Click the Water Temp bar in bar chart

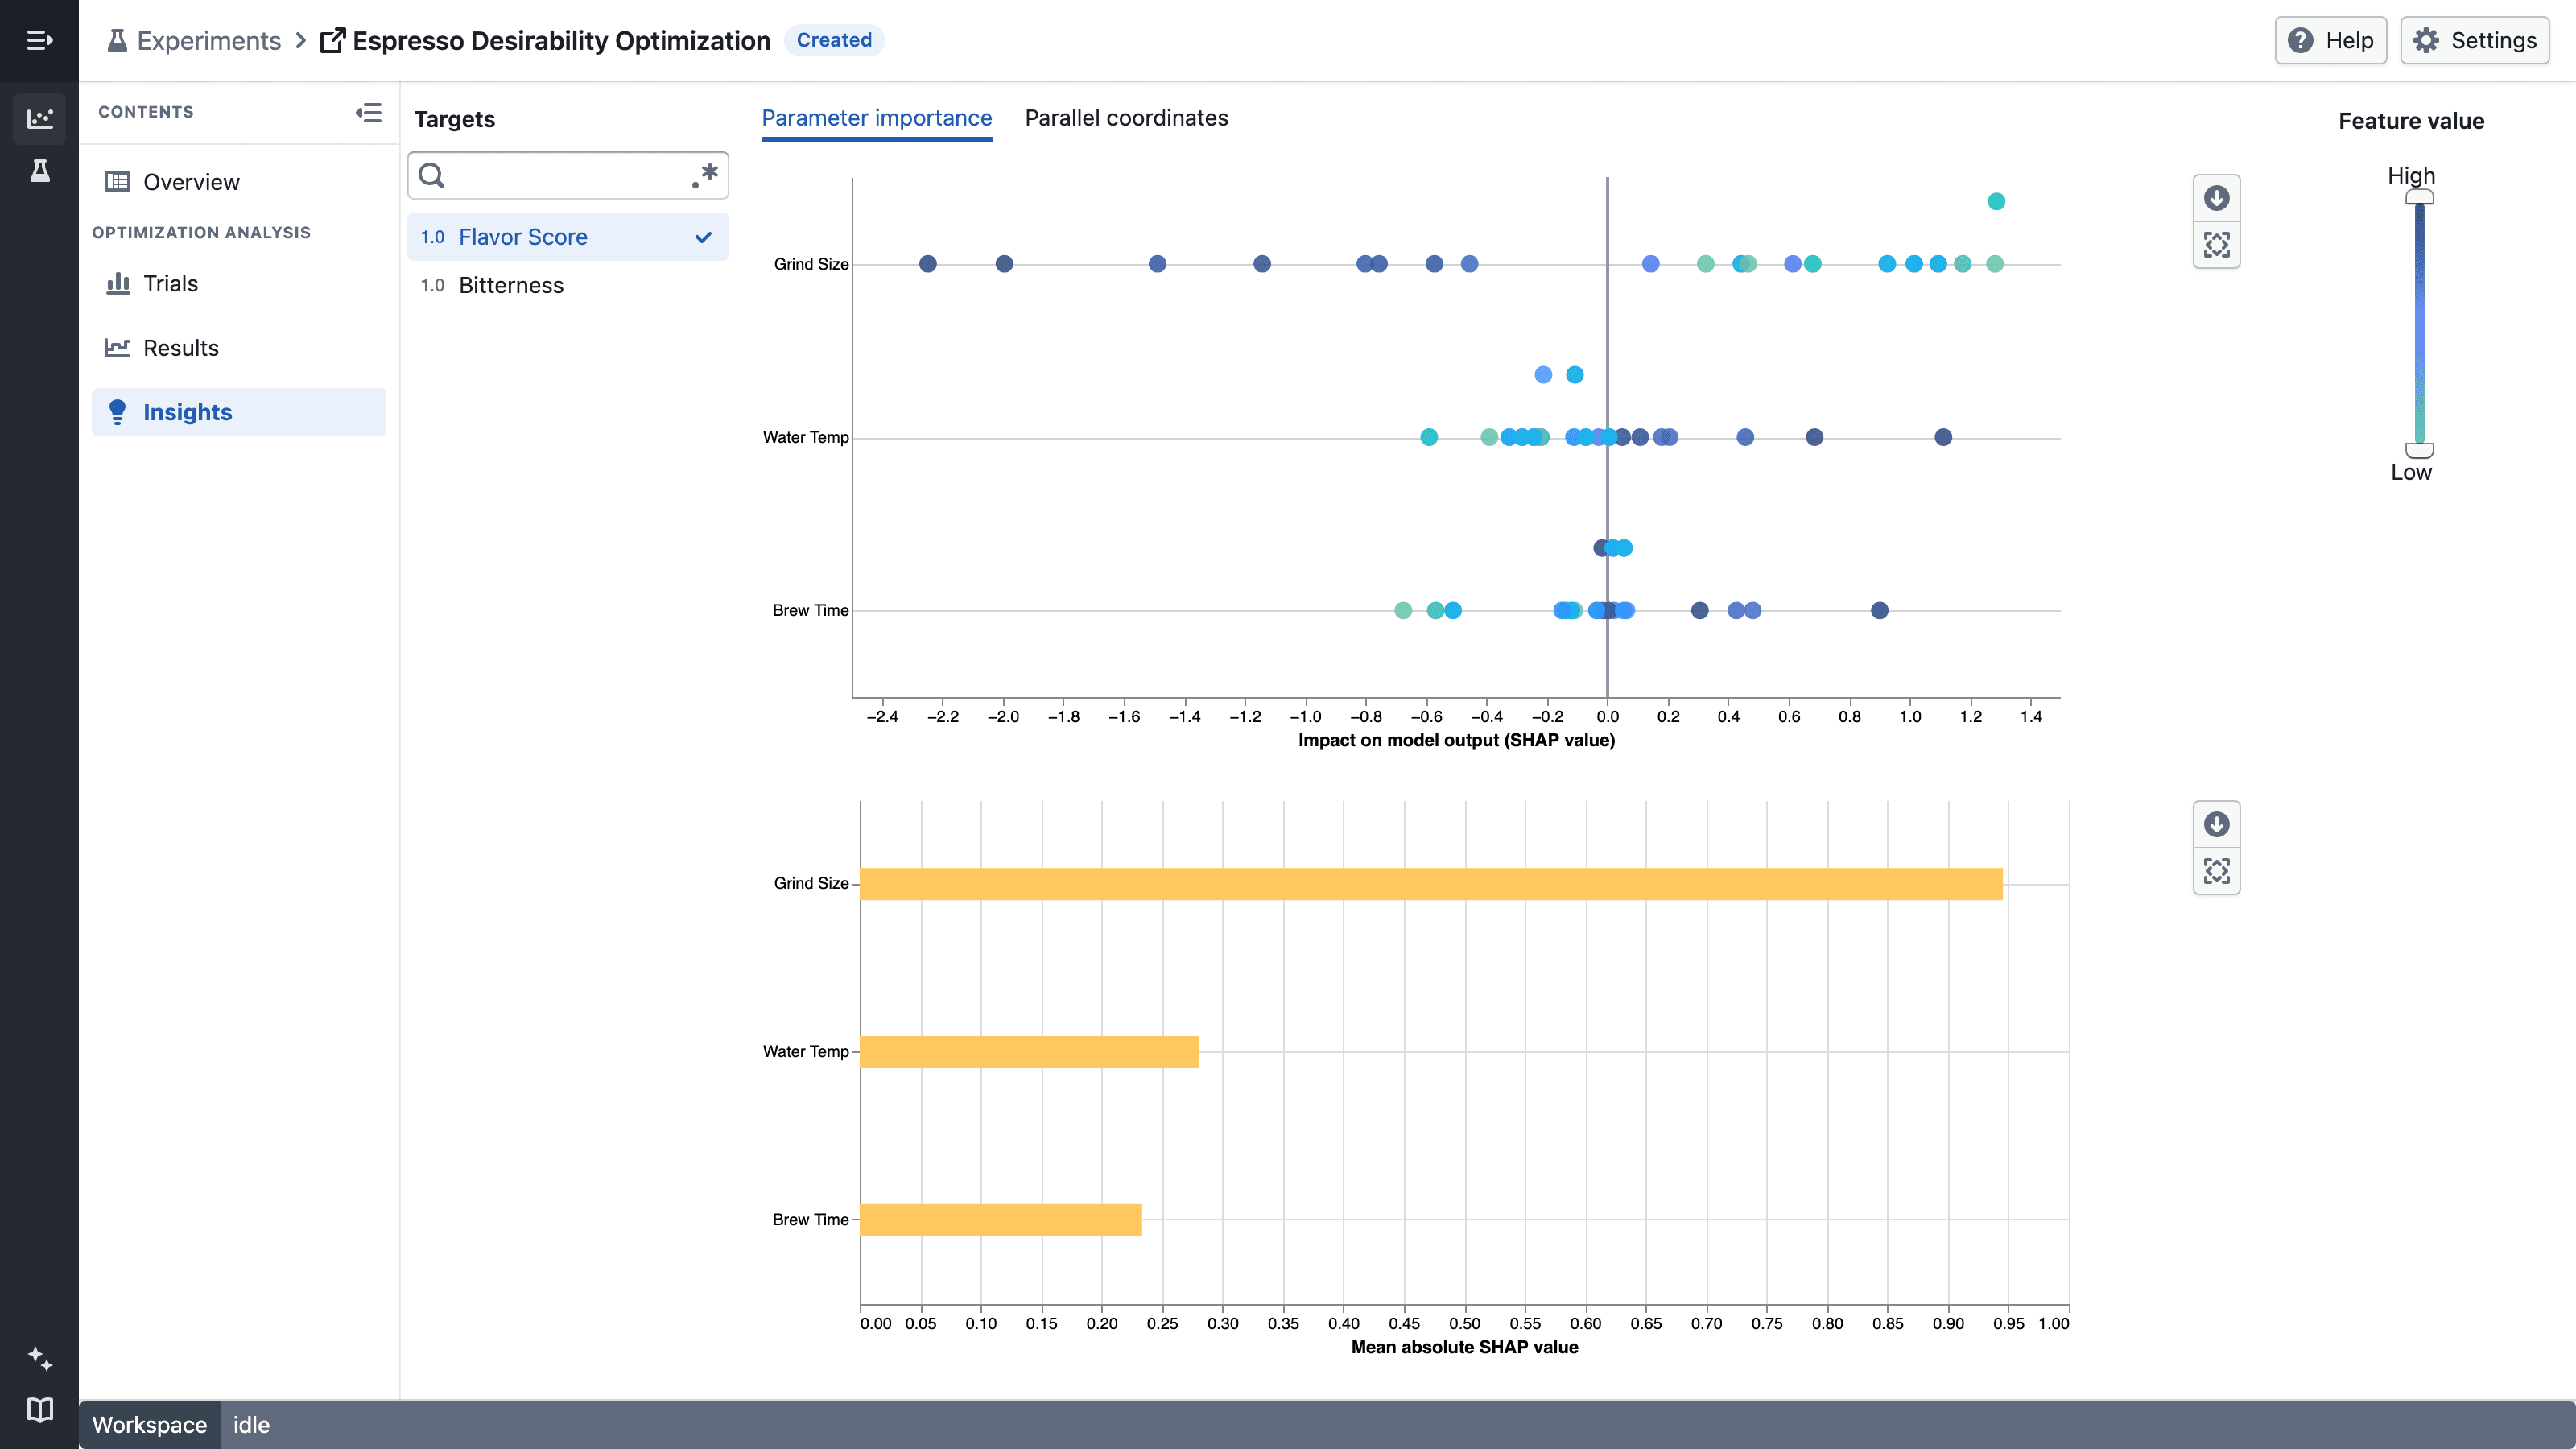coord(1029,1051)
